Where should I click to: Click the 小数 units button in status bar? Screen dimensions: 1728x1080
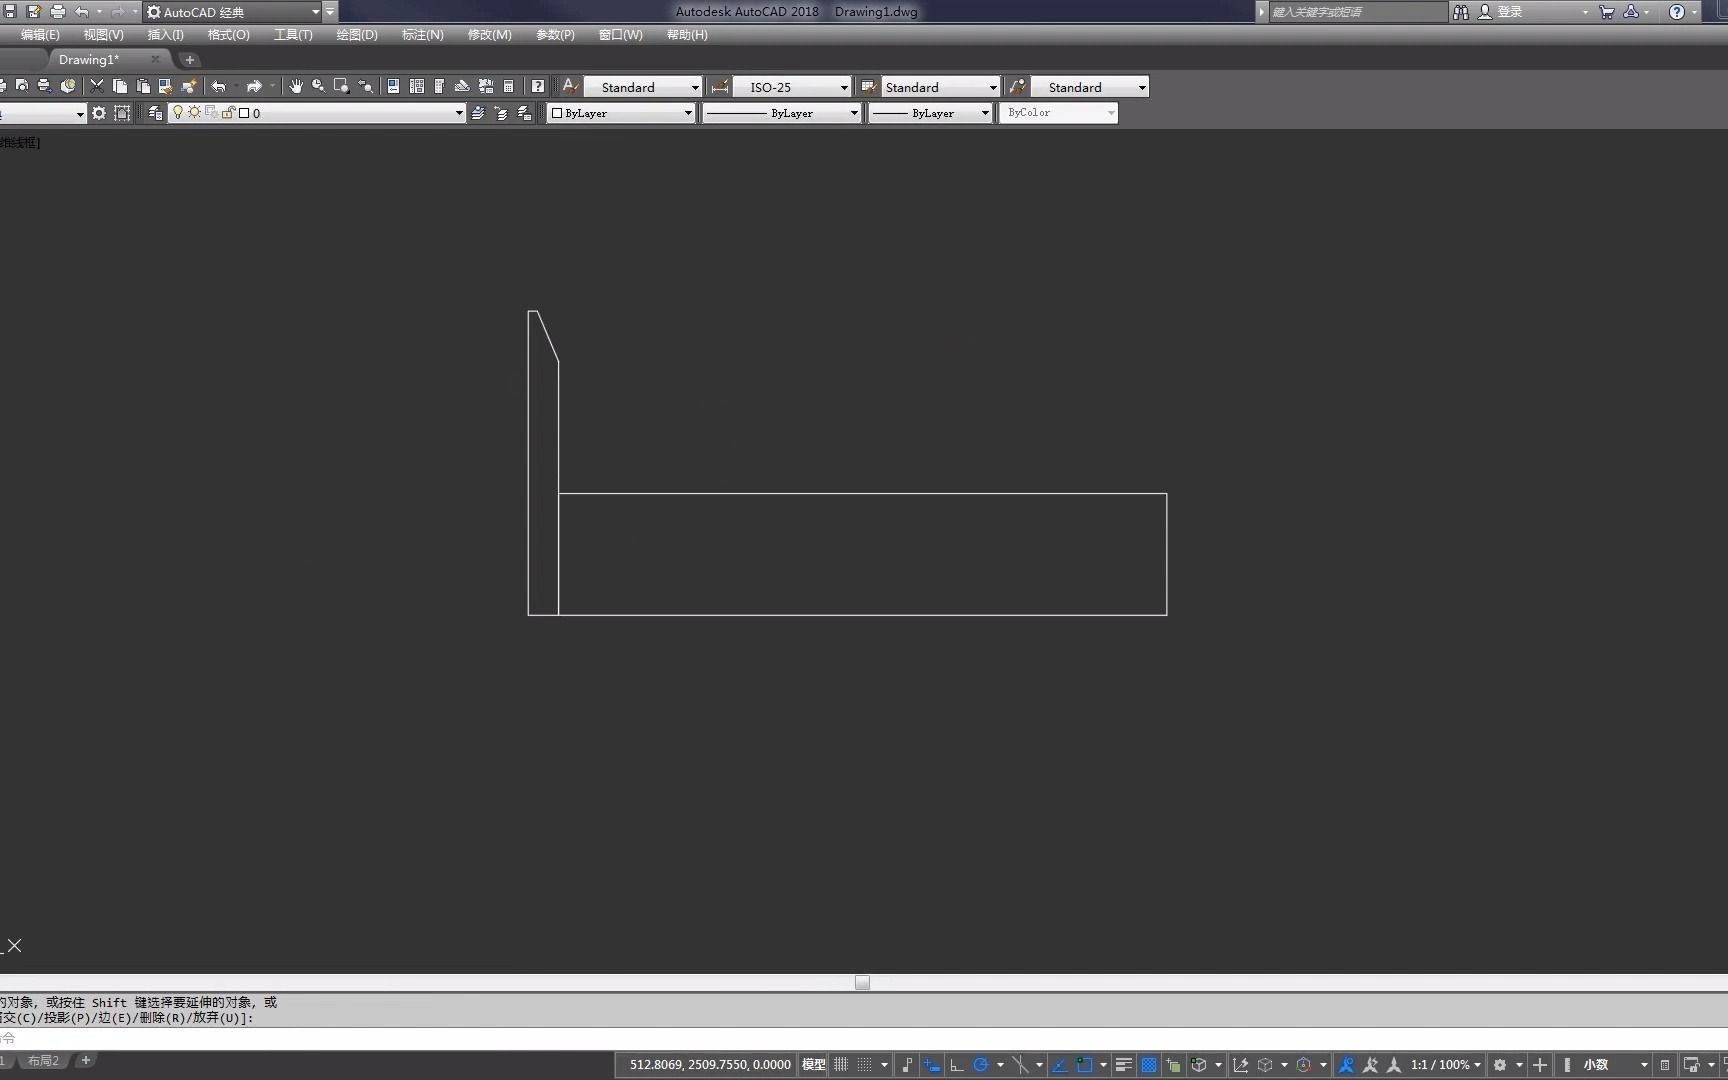(x=1596, y=1065)
